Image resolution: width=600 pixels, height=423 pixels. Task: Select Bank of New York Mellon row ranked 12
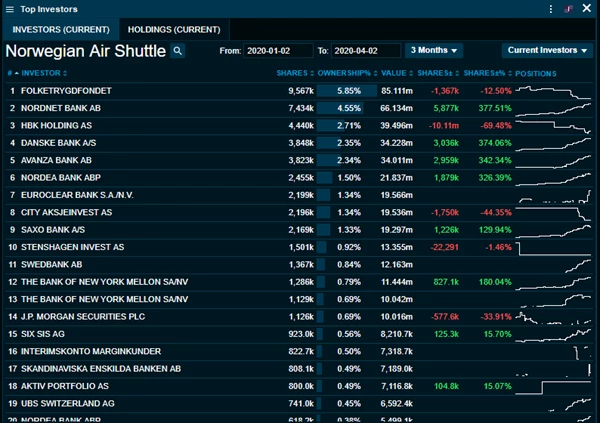[x=299, y=282]
